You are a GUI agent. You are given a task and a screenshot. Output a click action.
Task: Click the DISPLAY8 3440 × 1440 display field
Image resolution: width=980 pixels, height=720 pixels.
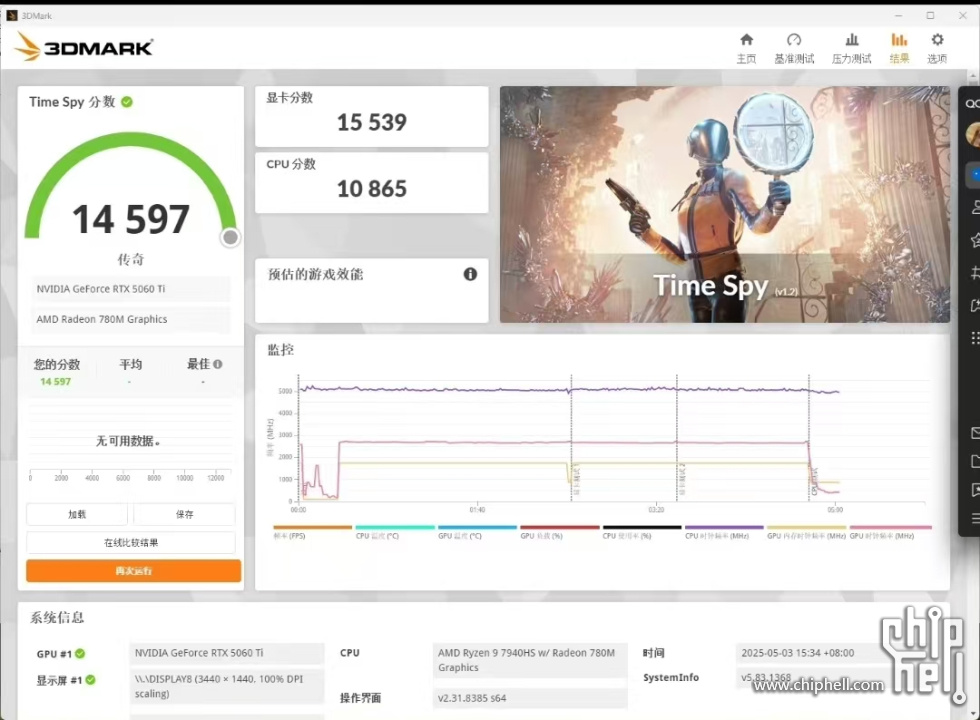click(x=226, y=686)
